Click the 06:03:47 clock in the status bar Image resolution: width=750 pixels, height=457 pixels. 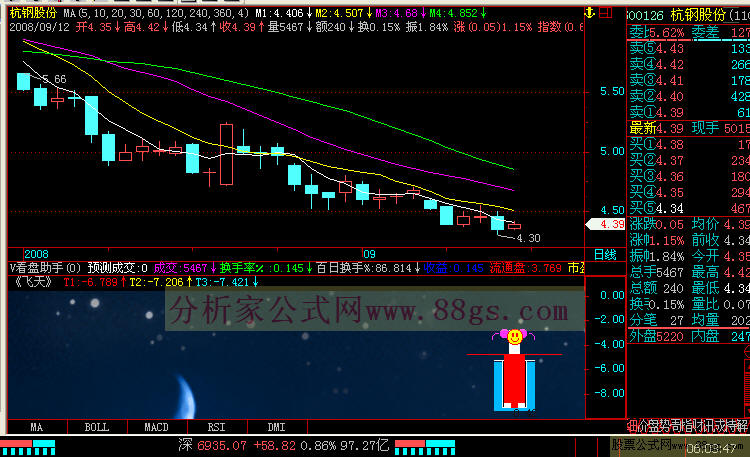713,449
